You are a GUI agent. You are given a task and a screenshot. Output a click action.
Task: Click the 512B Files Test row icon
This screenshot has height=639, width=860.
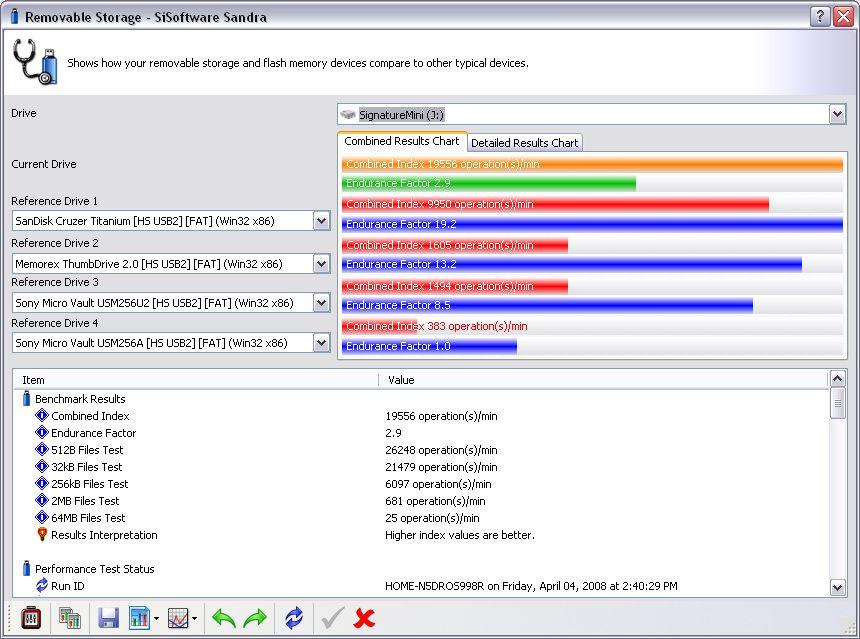(x=42, y=449)
